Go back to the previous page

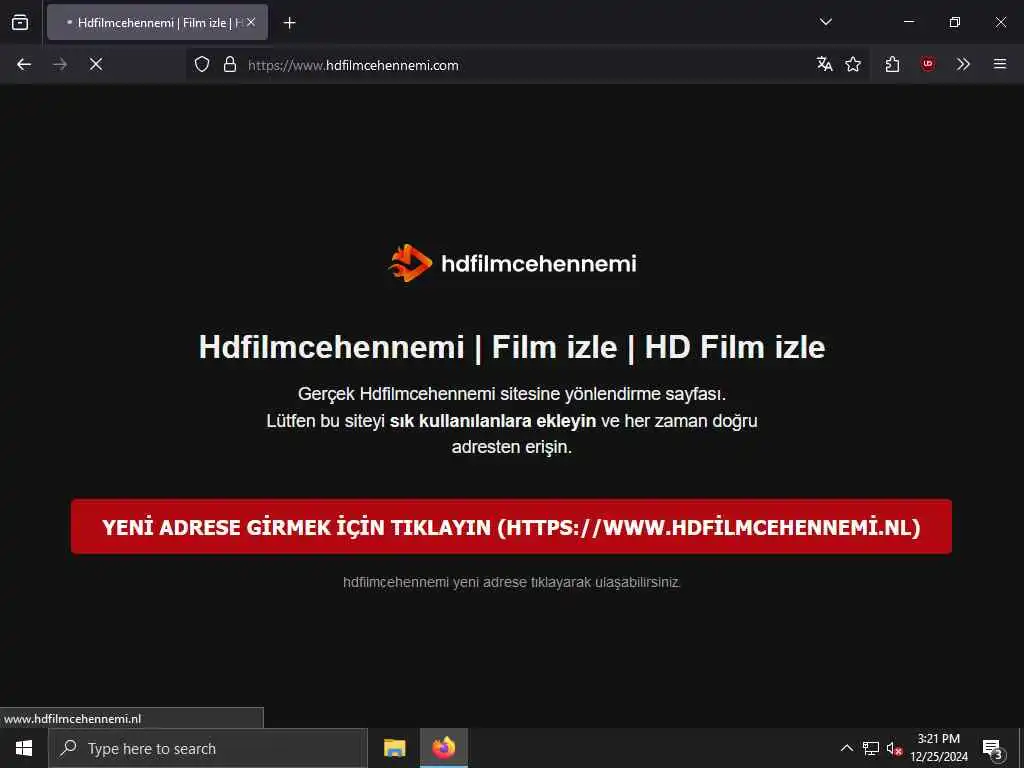pos(24,64)
